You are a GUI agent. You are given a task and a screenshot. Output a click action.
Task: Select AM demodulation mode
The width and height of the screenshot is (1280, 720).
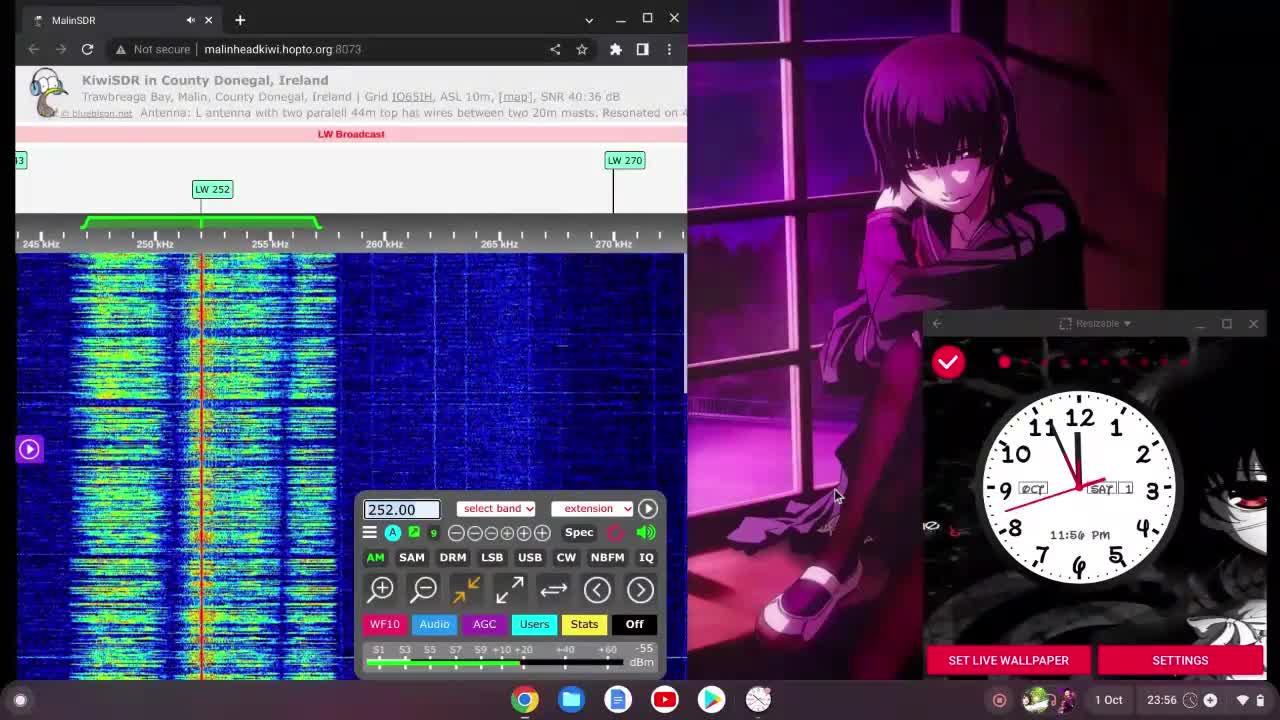pyautogui.click(x=375, y=558)
